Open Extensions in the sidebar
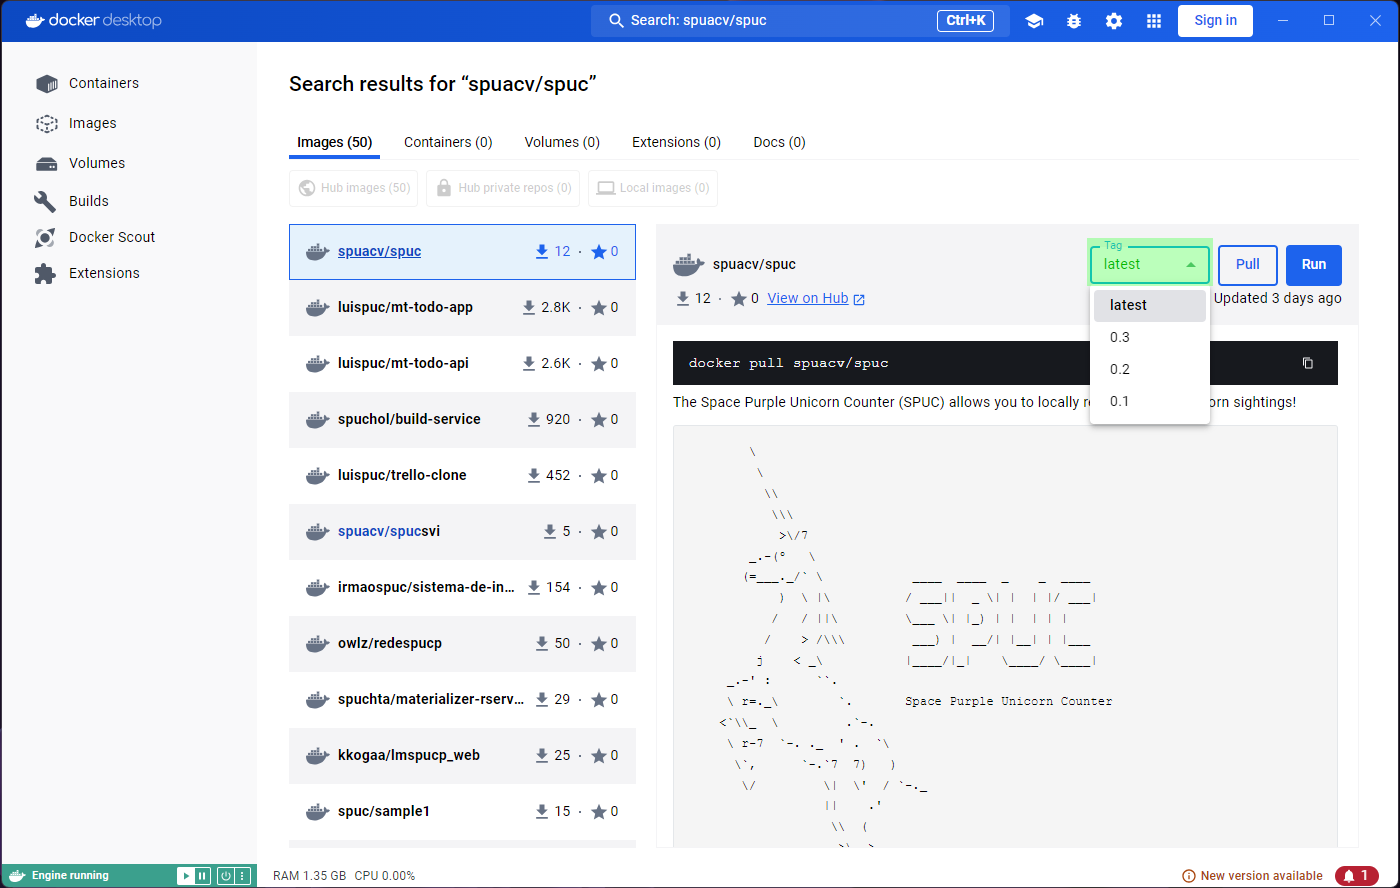1400x888 pixels. [88, 273]
